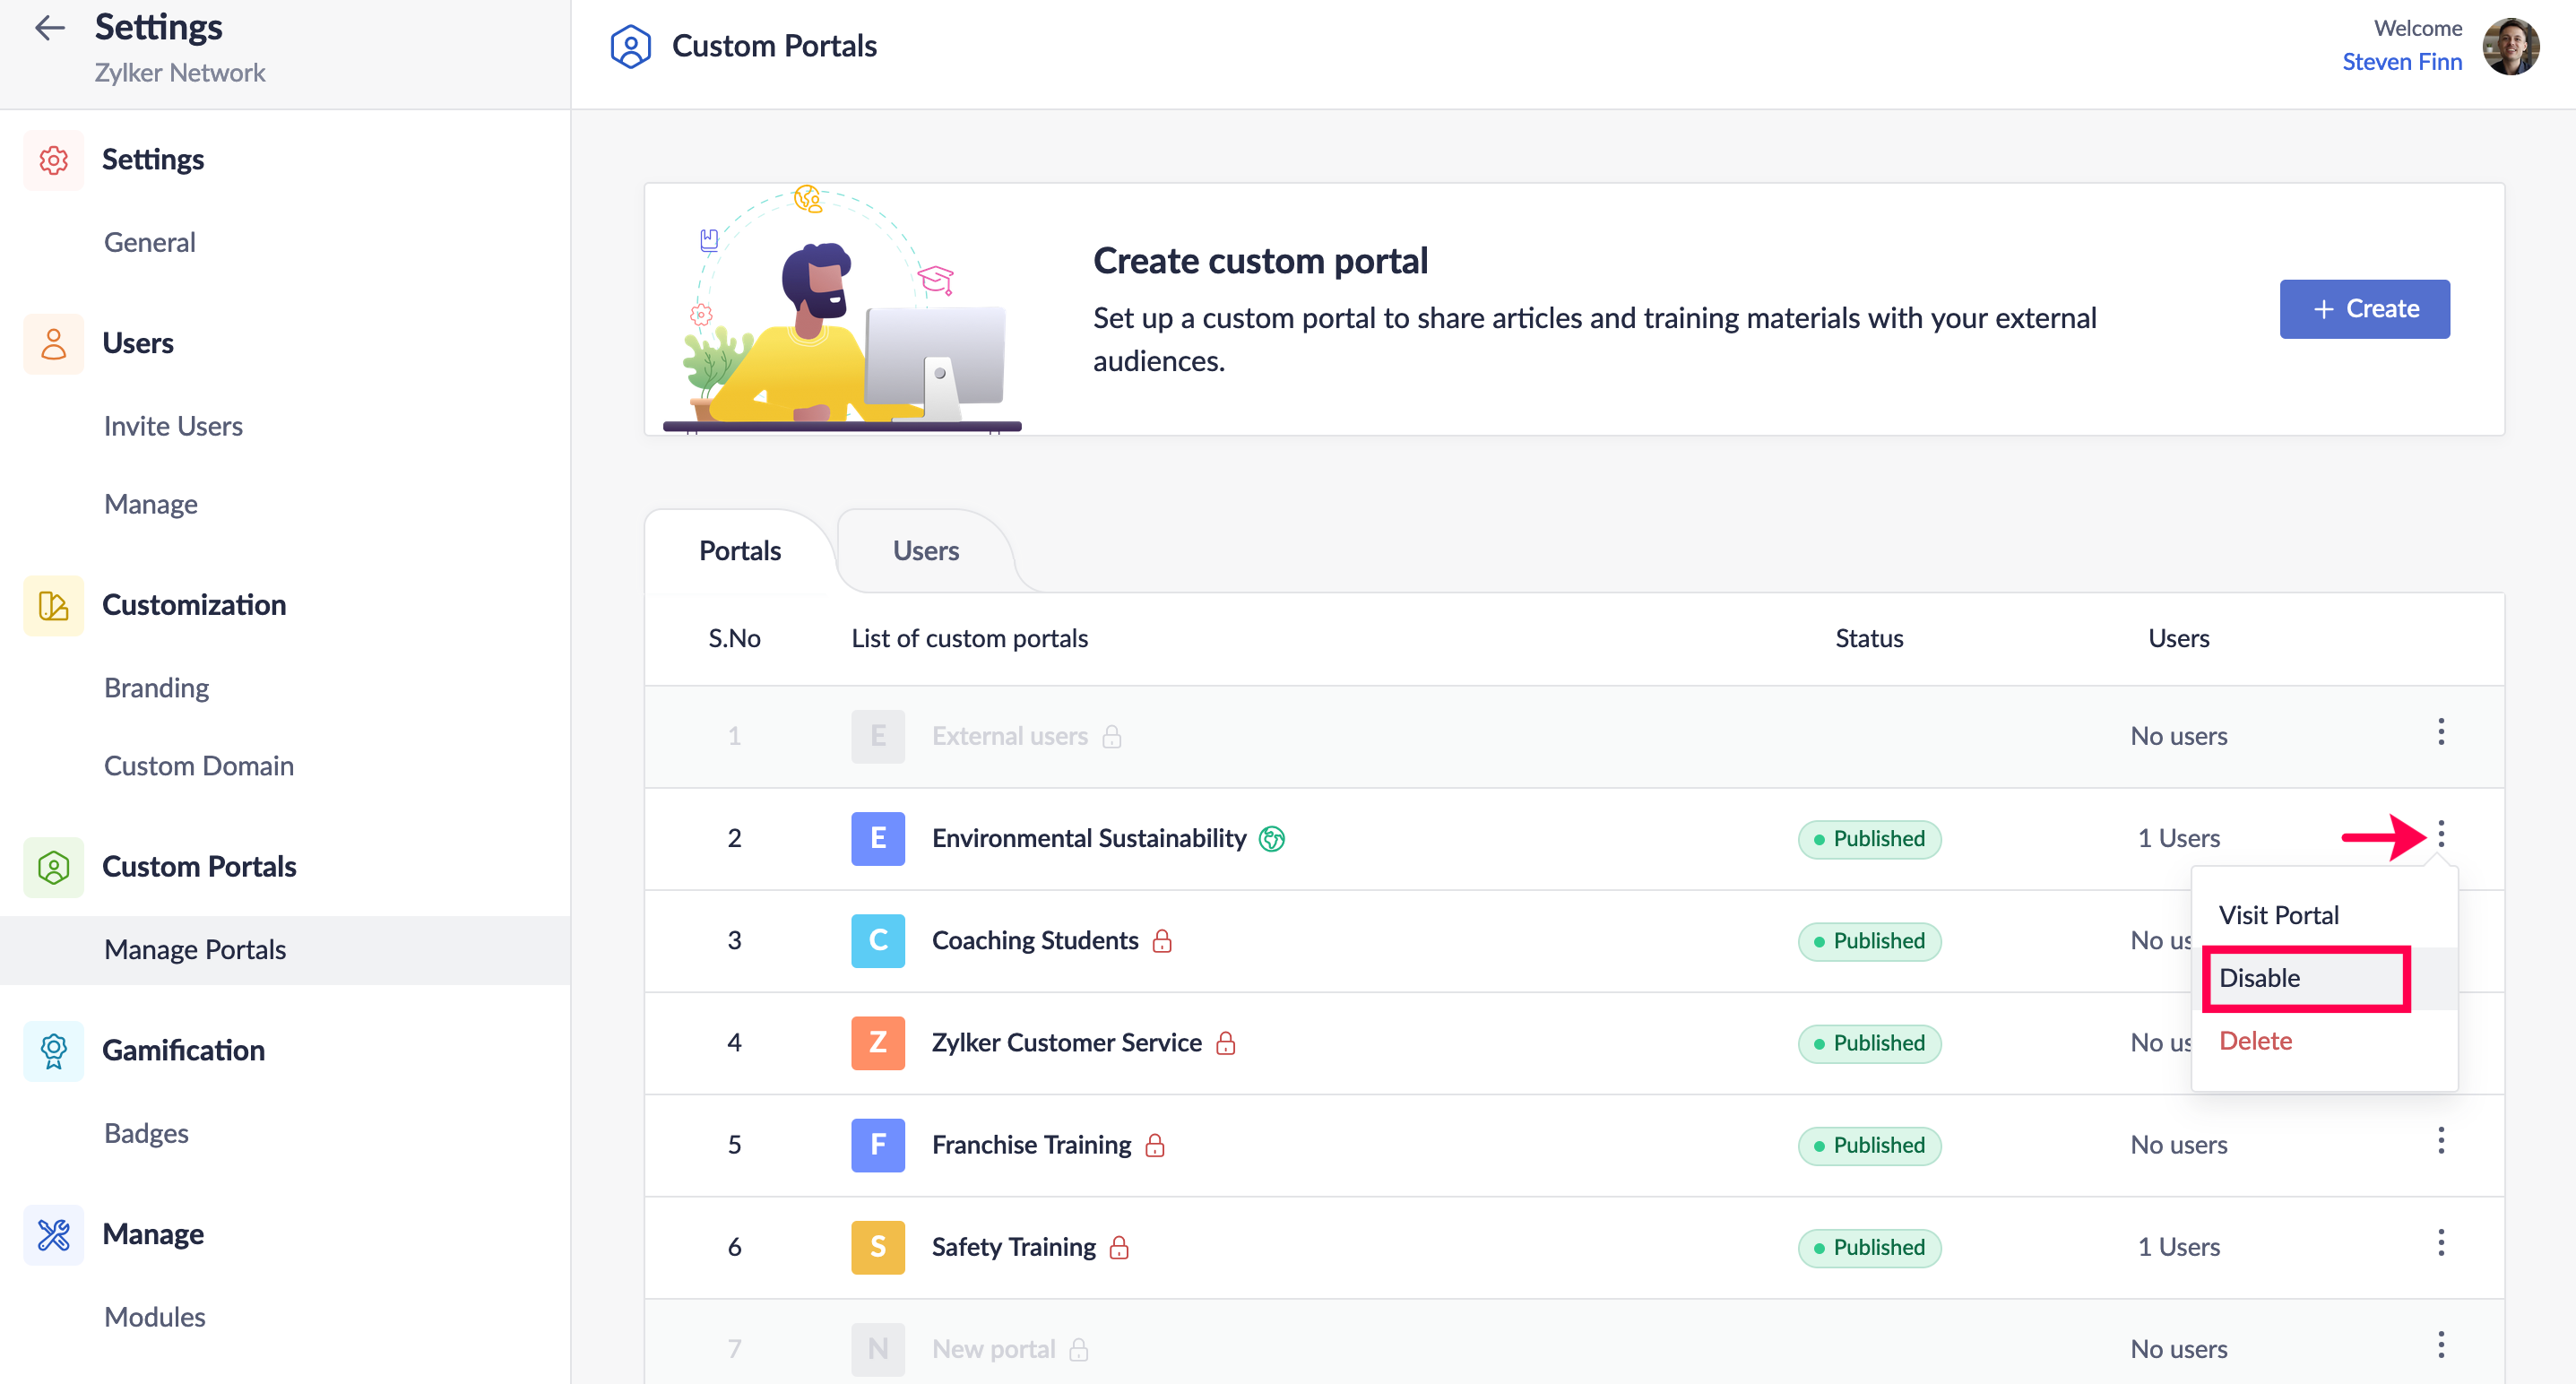
Task: Click the Create button
Action: pyautogui.click(x=2364, y=309)
